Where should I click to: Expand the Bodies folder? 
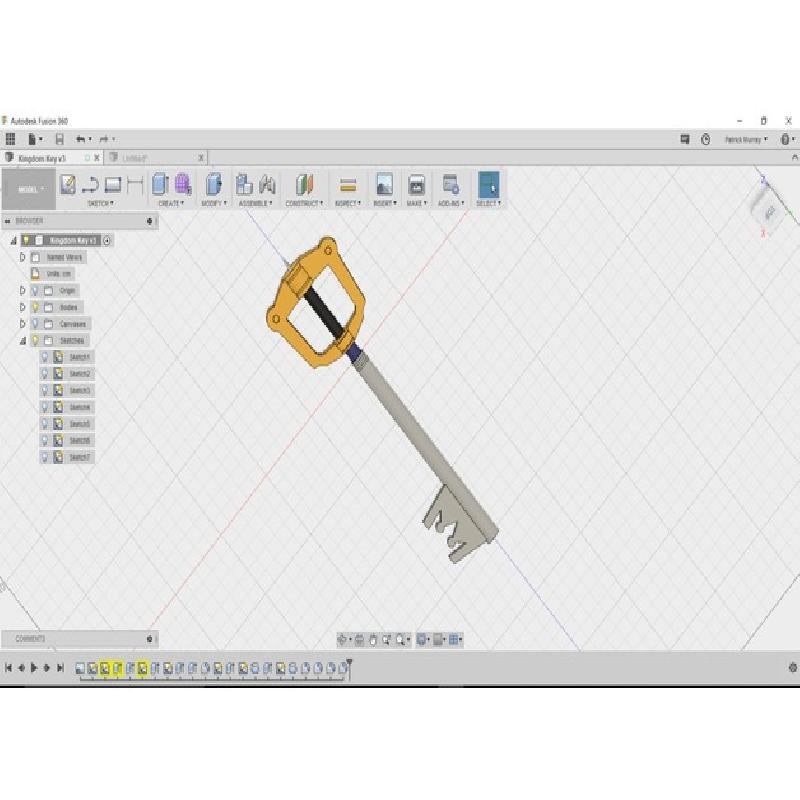click(22, 307)
